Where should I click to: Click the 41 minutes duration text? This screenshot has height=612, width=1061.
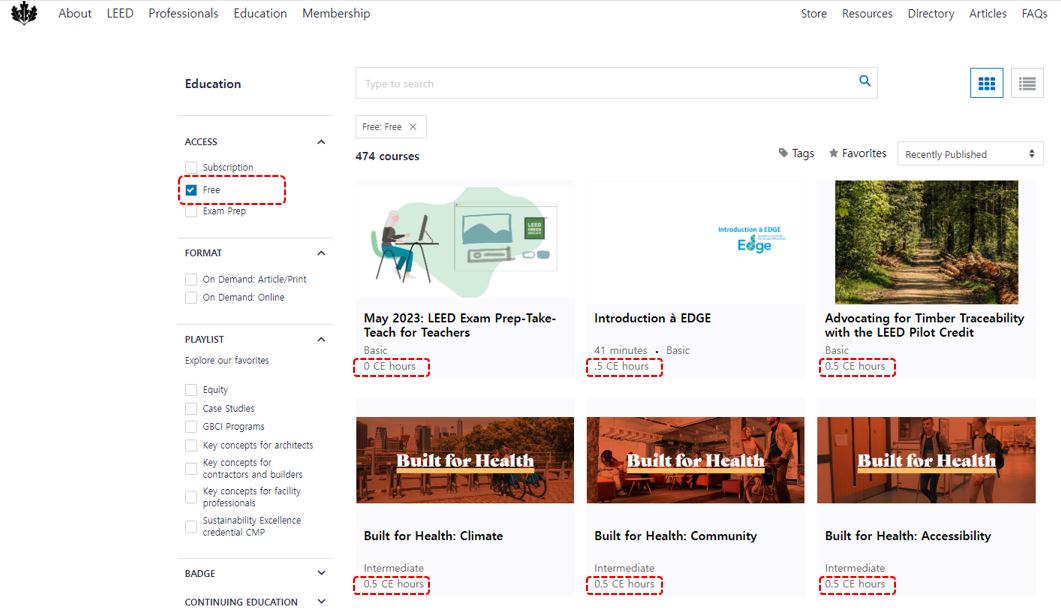(x=620, y=350)
